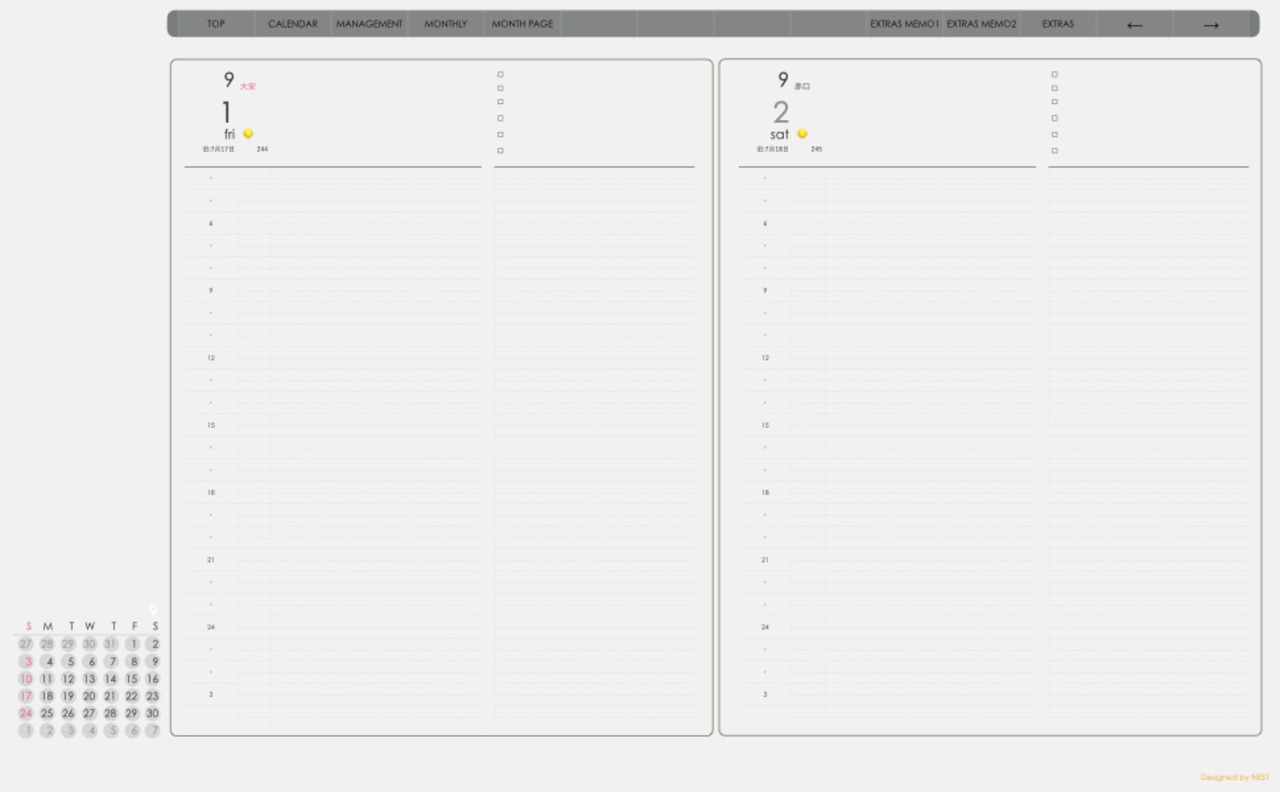1280x792 pixels.
Task: Go to next page with right arrow
Action: tap(1211, 25)
